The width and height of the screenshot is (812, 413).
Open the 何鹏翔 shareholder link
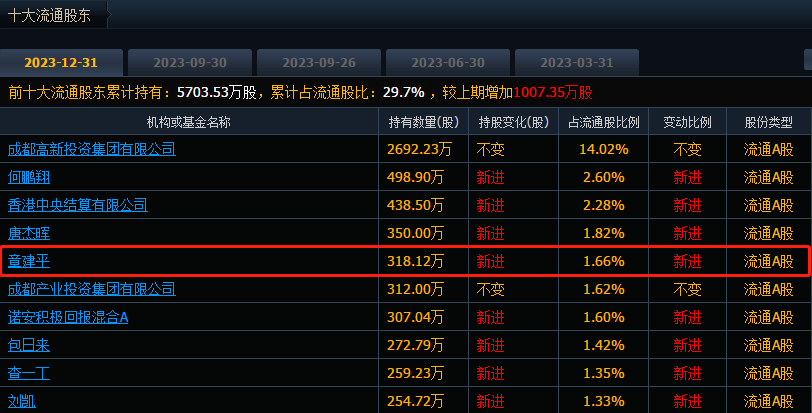[29, 177]
